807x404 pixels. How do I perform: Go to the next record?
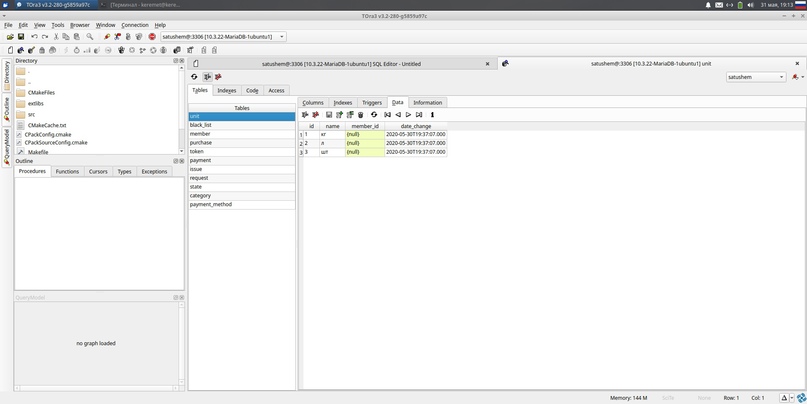[x=408, y=115]
